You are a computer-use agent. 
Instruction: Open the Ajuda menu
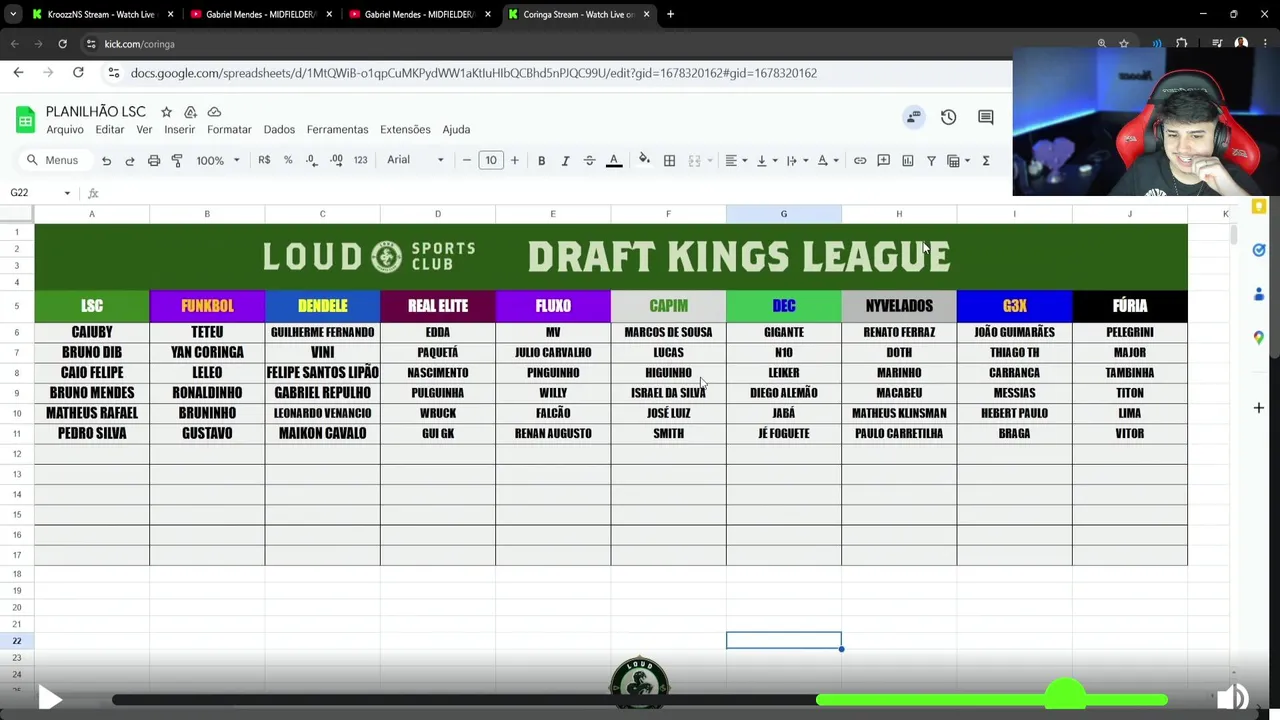pos(456,129)
